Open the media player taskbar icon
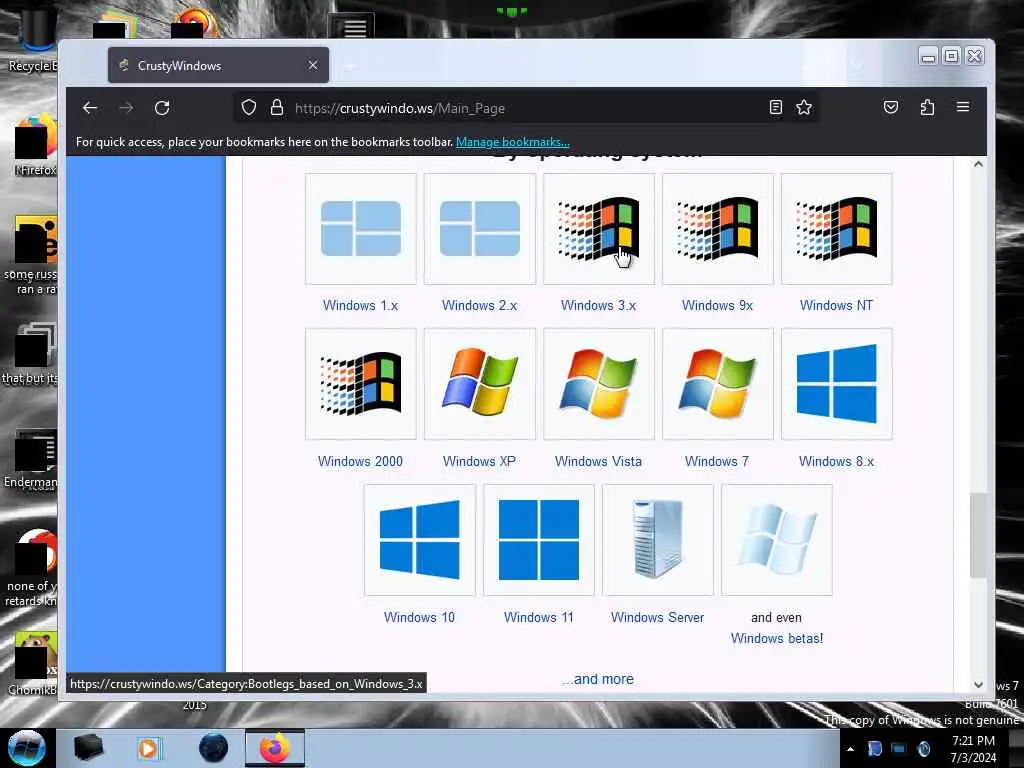This screenshot has height=768, width=1024. click(x=149, y=748)
